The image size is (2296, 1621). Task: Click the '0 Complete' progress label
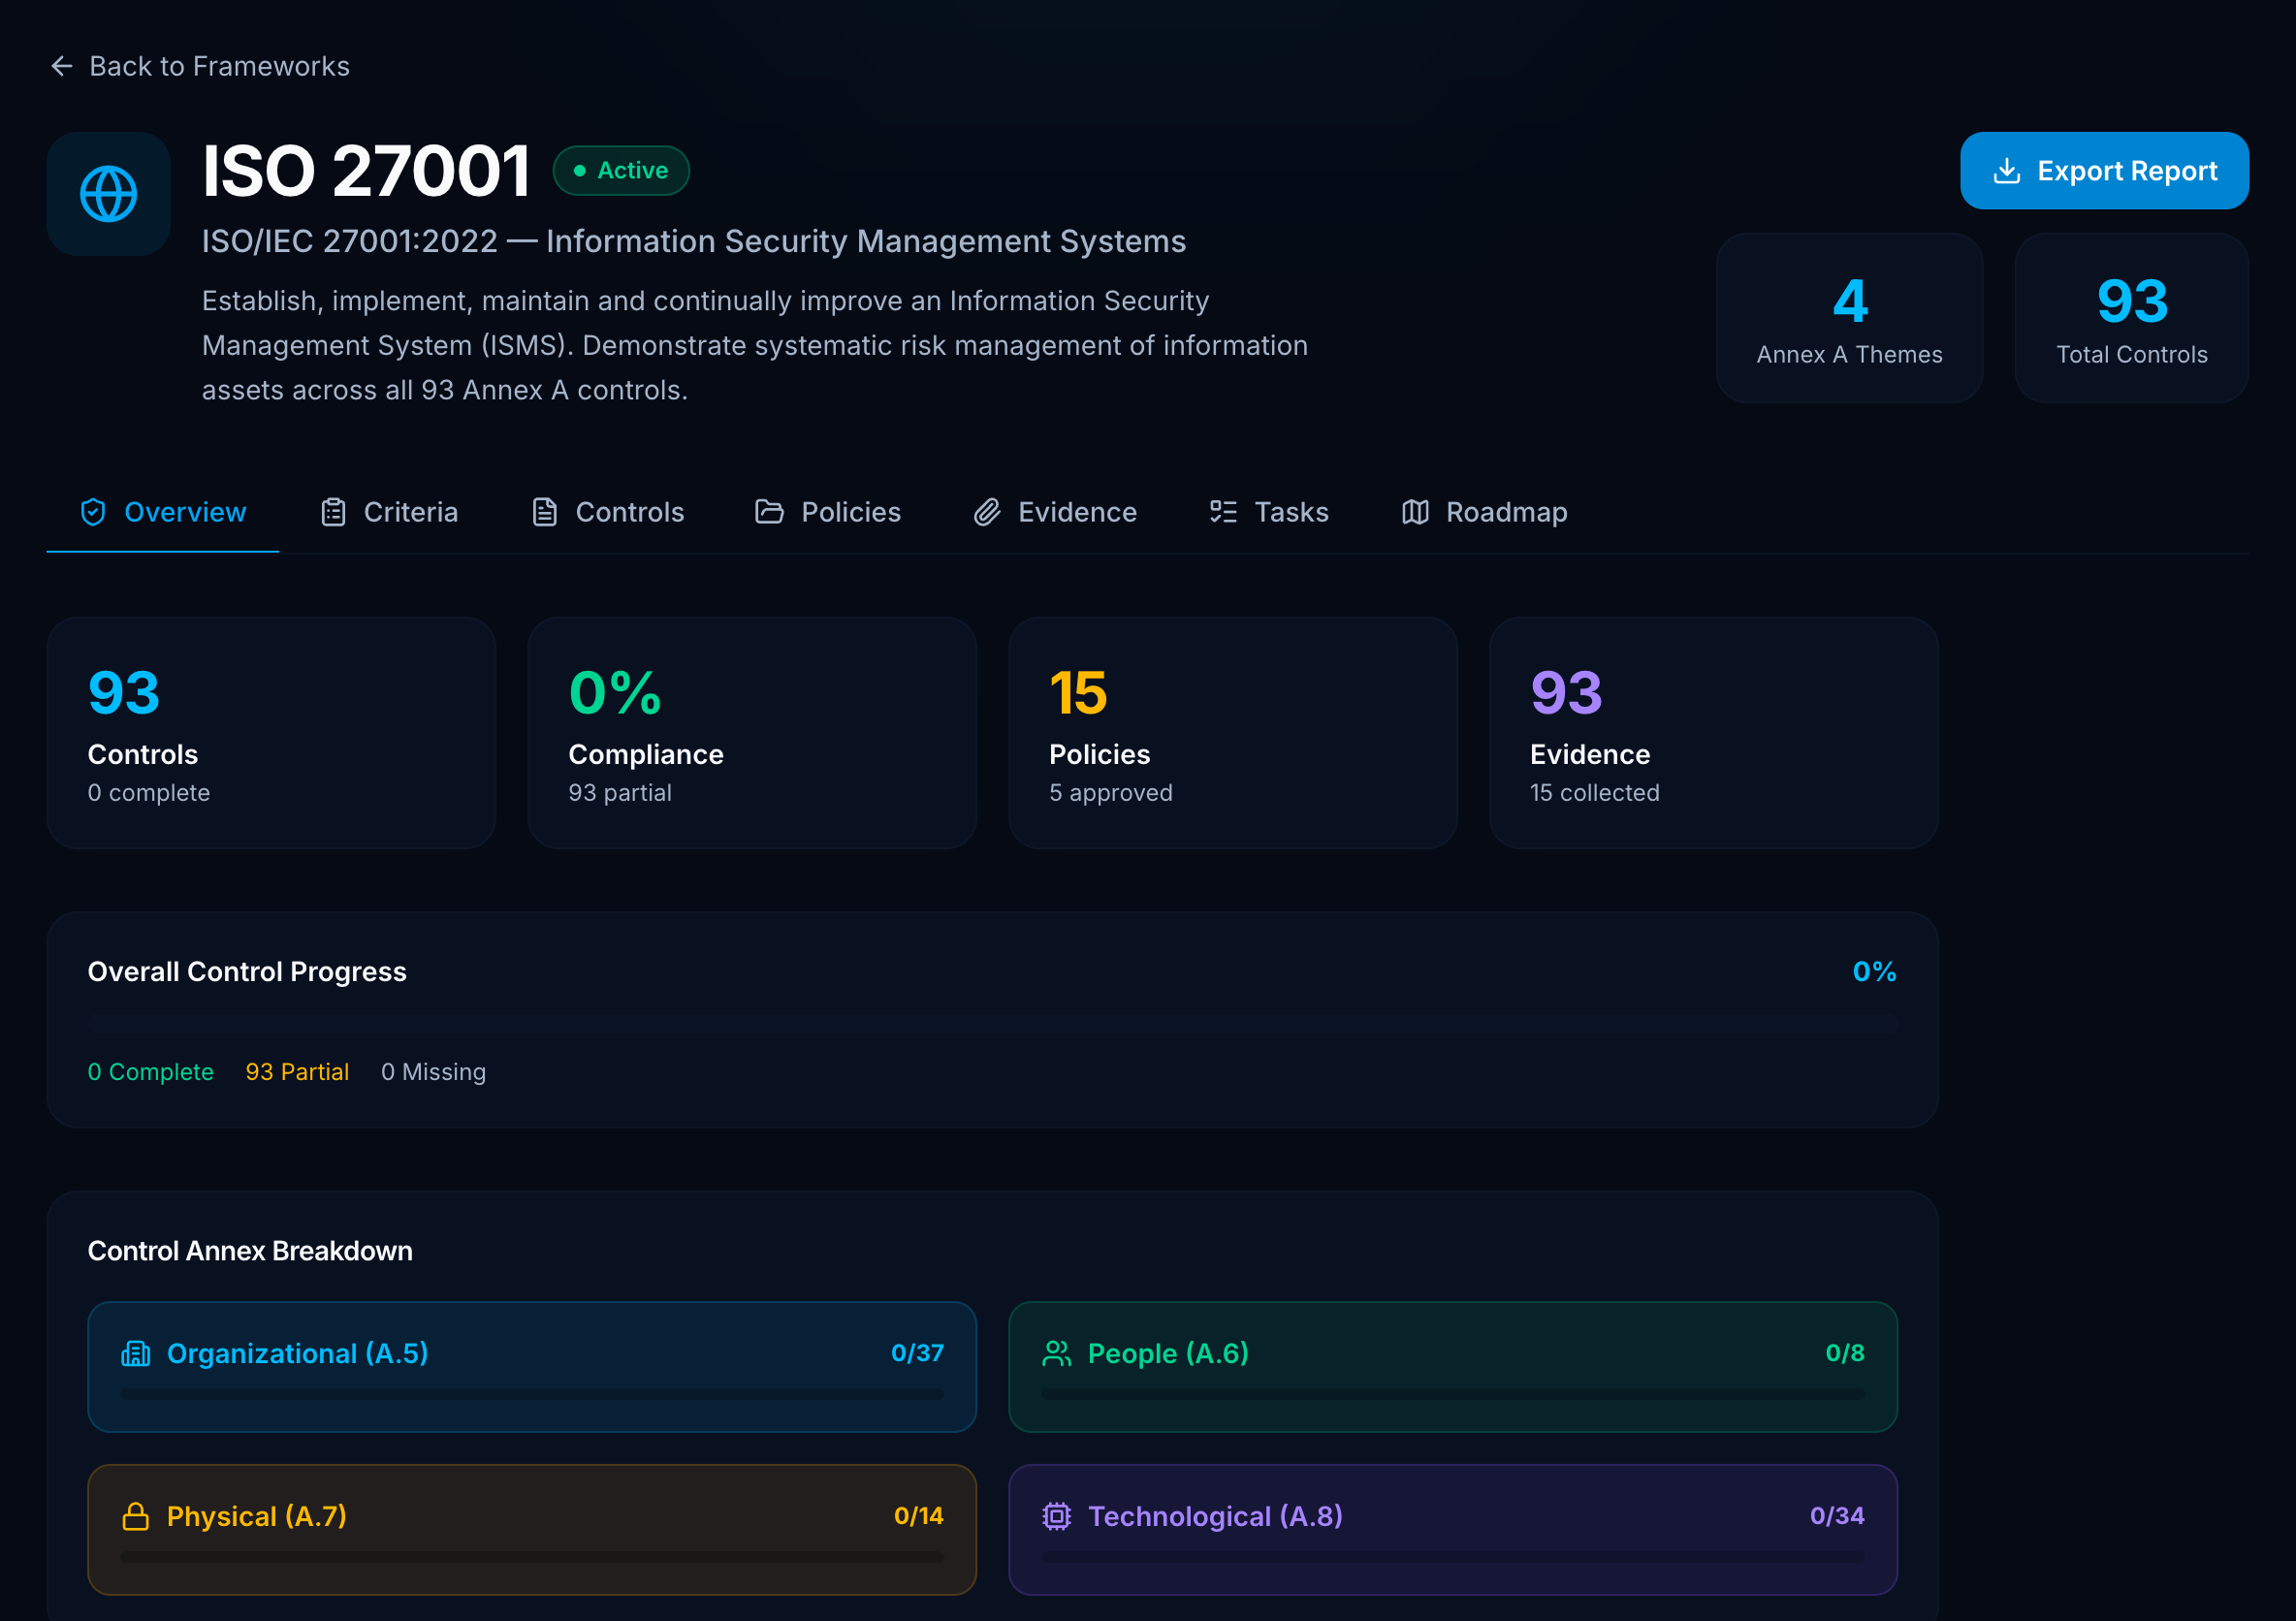(151, 1072)
